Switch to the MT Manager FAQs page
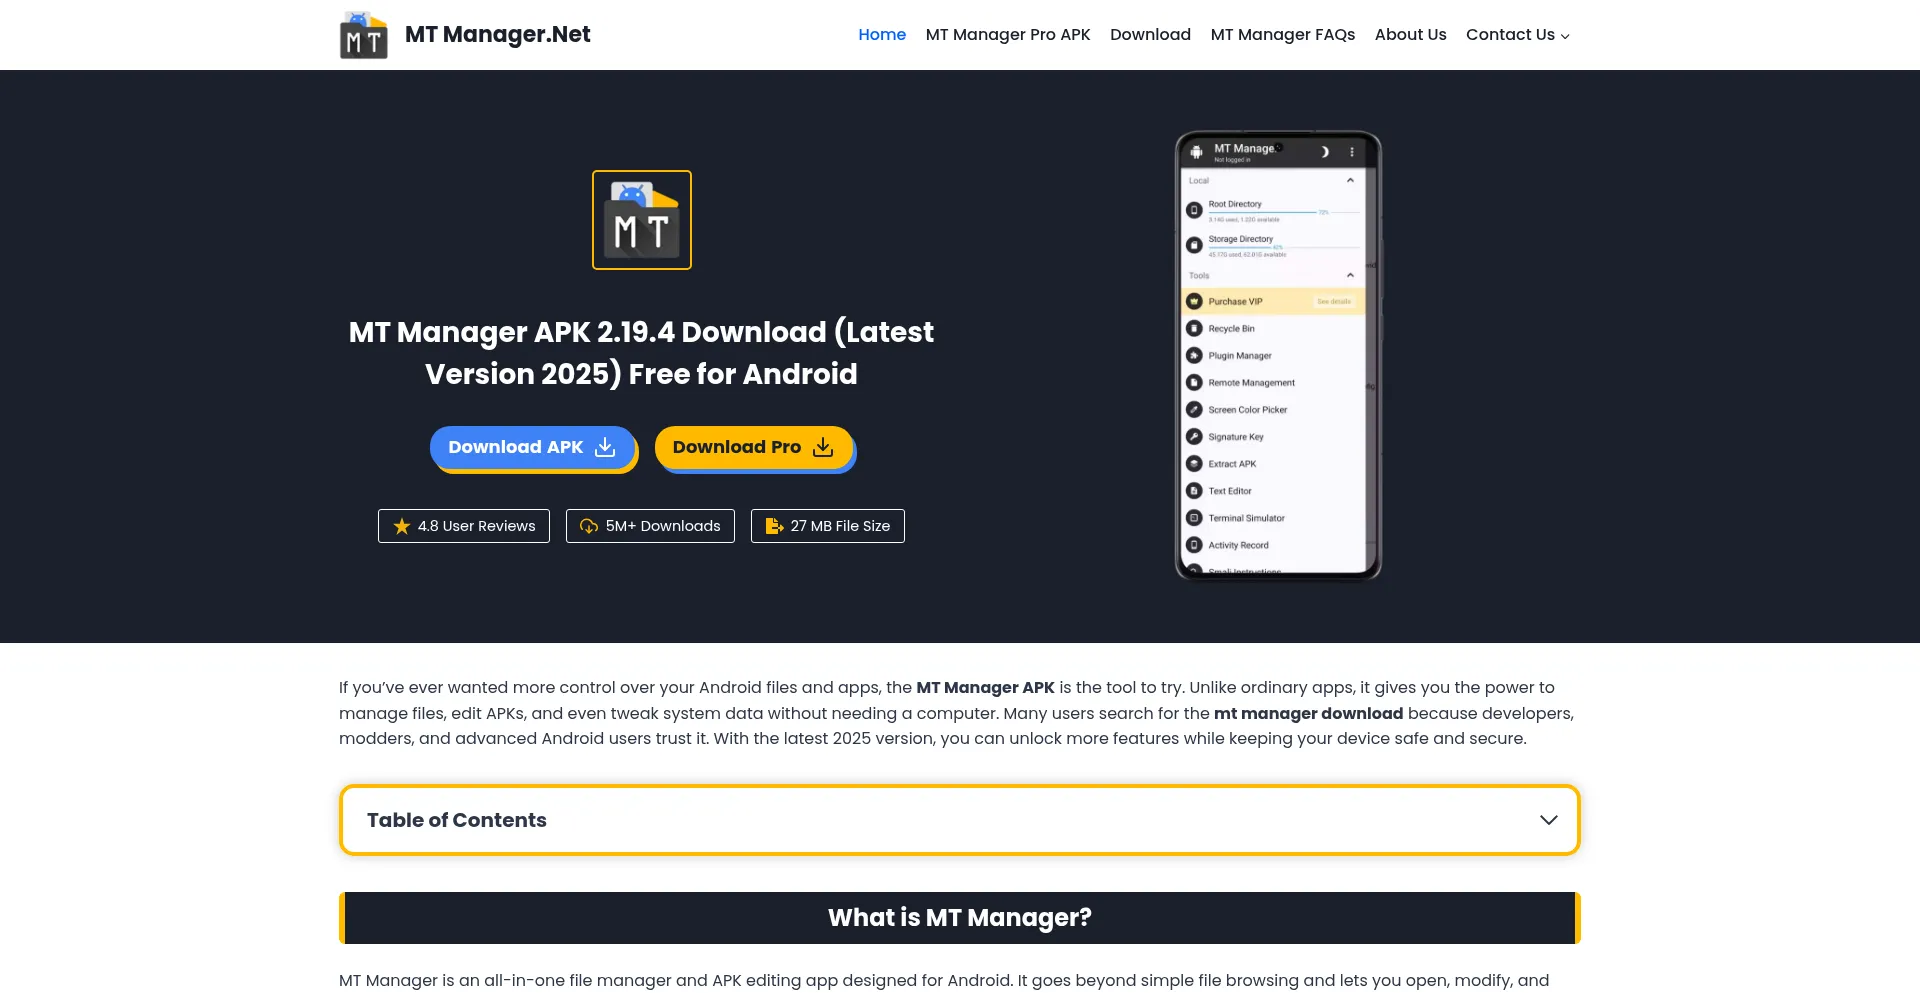1920x993 pixels. (1282, 34)
